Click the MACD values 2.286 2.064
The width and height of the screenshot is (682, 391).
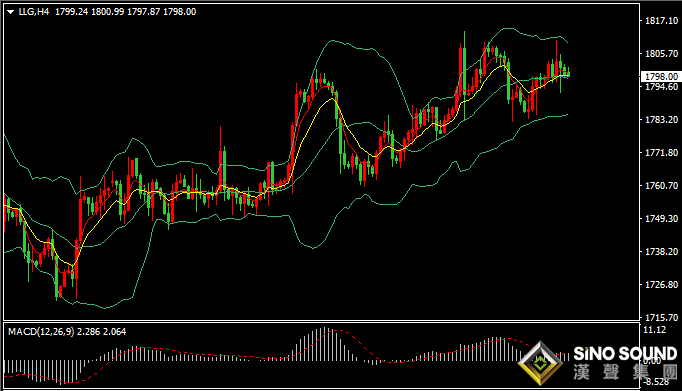tap(102, 332)
